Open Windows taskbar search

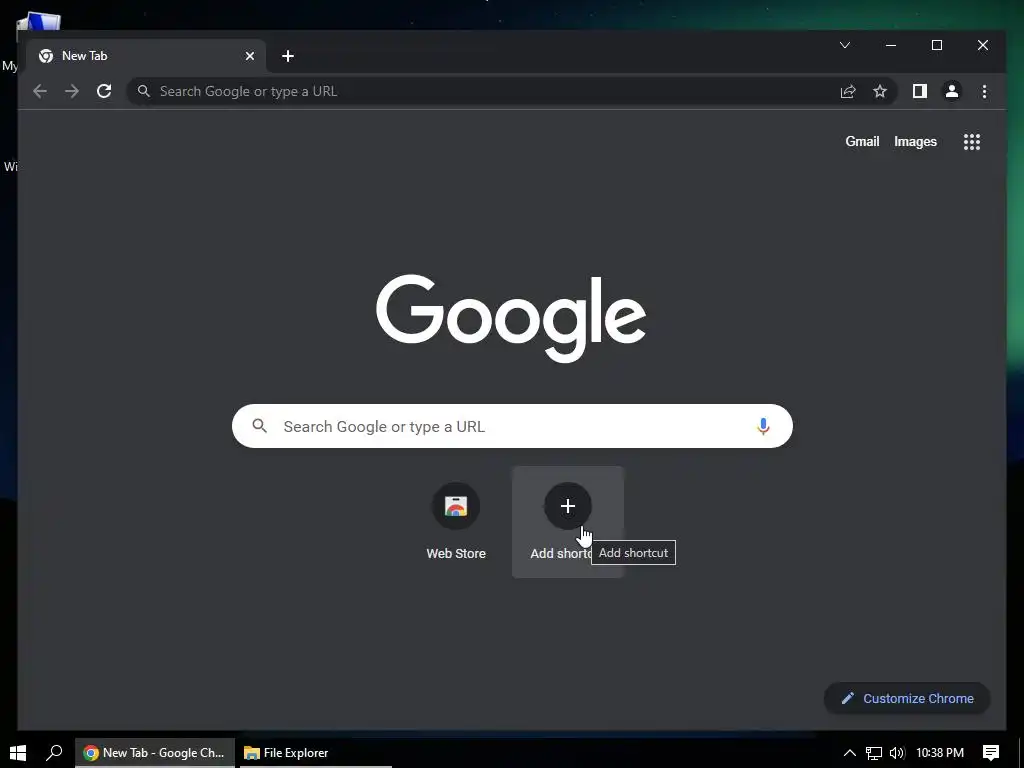tap(54, 752)
